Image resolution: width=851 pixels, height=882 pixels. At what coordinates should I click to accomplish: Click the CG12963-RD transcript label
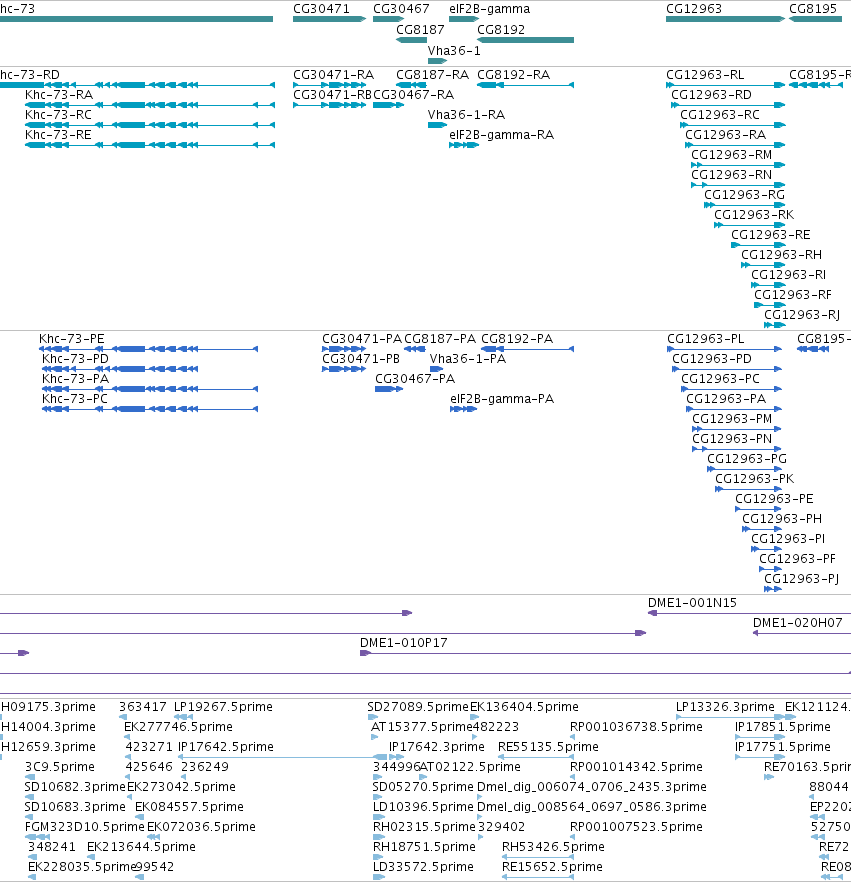tap(712, 95)
